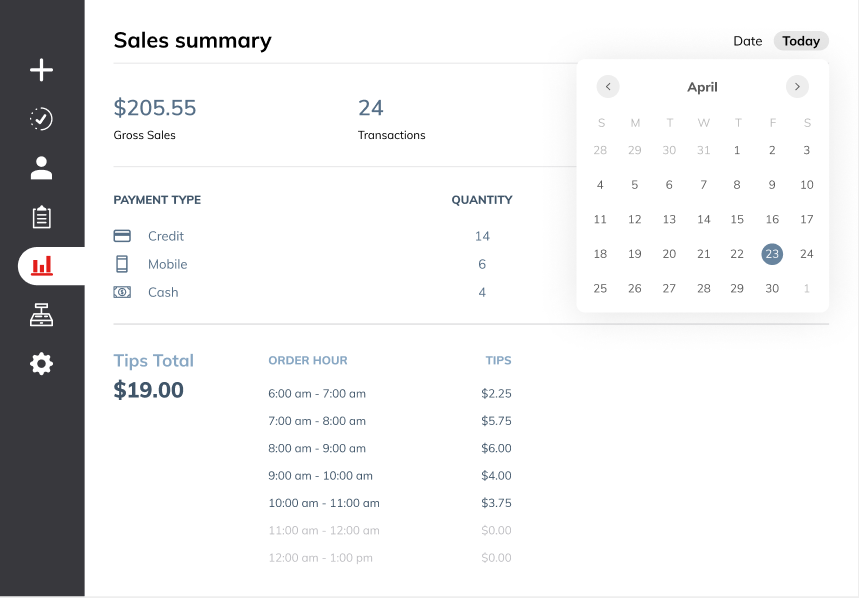Click the Today date button
The image size is (859, 598).
tap(801, 41)
